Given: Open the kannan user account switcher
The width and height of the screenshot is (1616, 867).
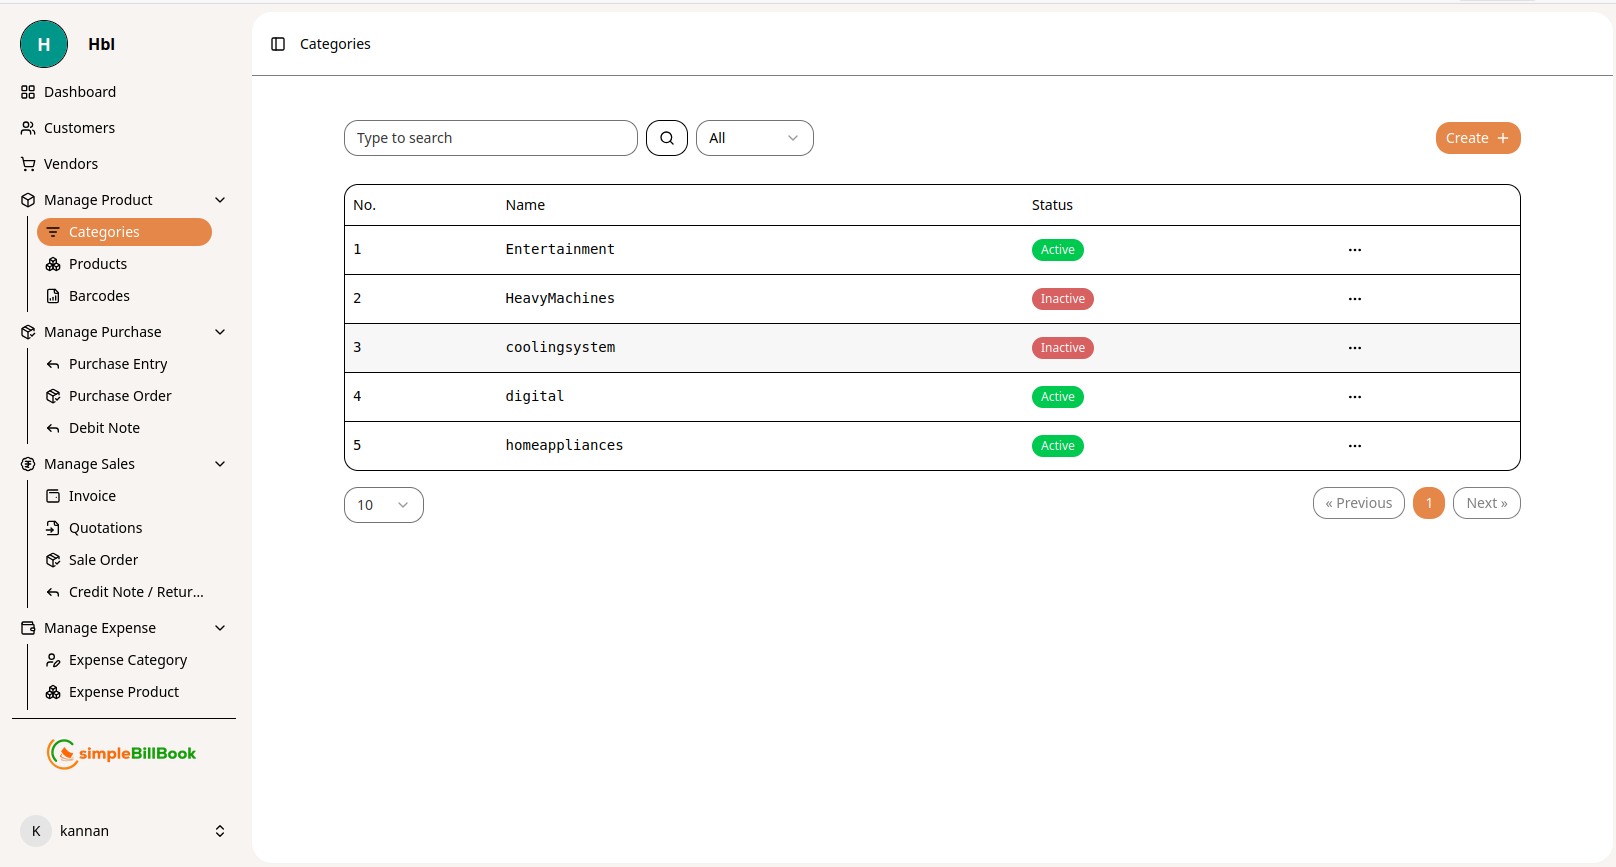Looking at the screenshot, I should click(219, 831).
